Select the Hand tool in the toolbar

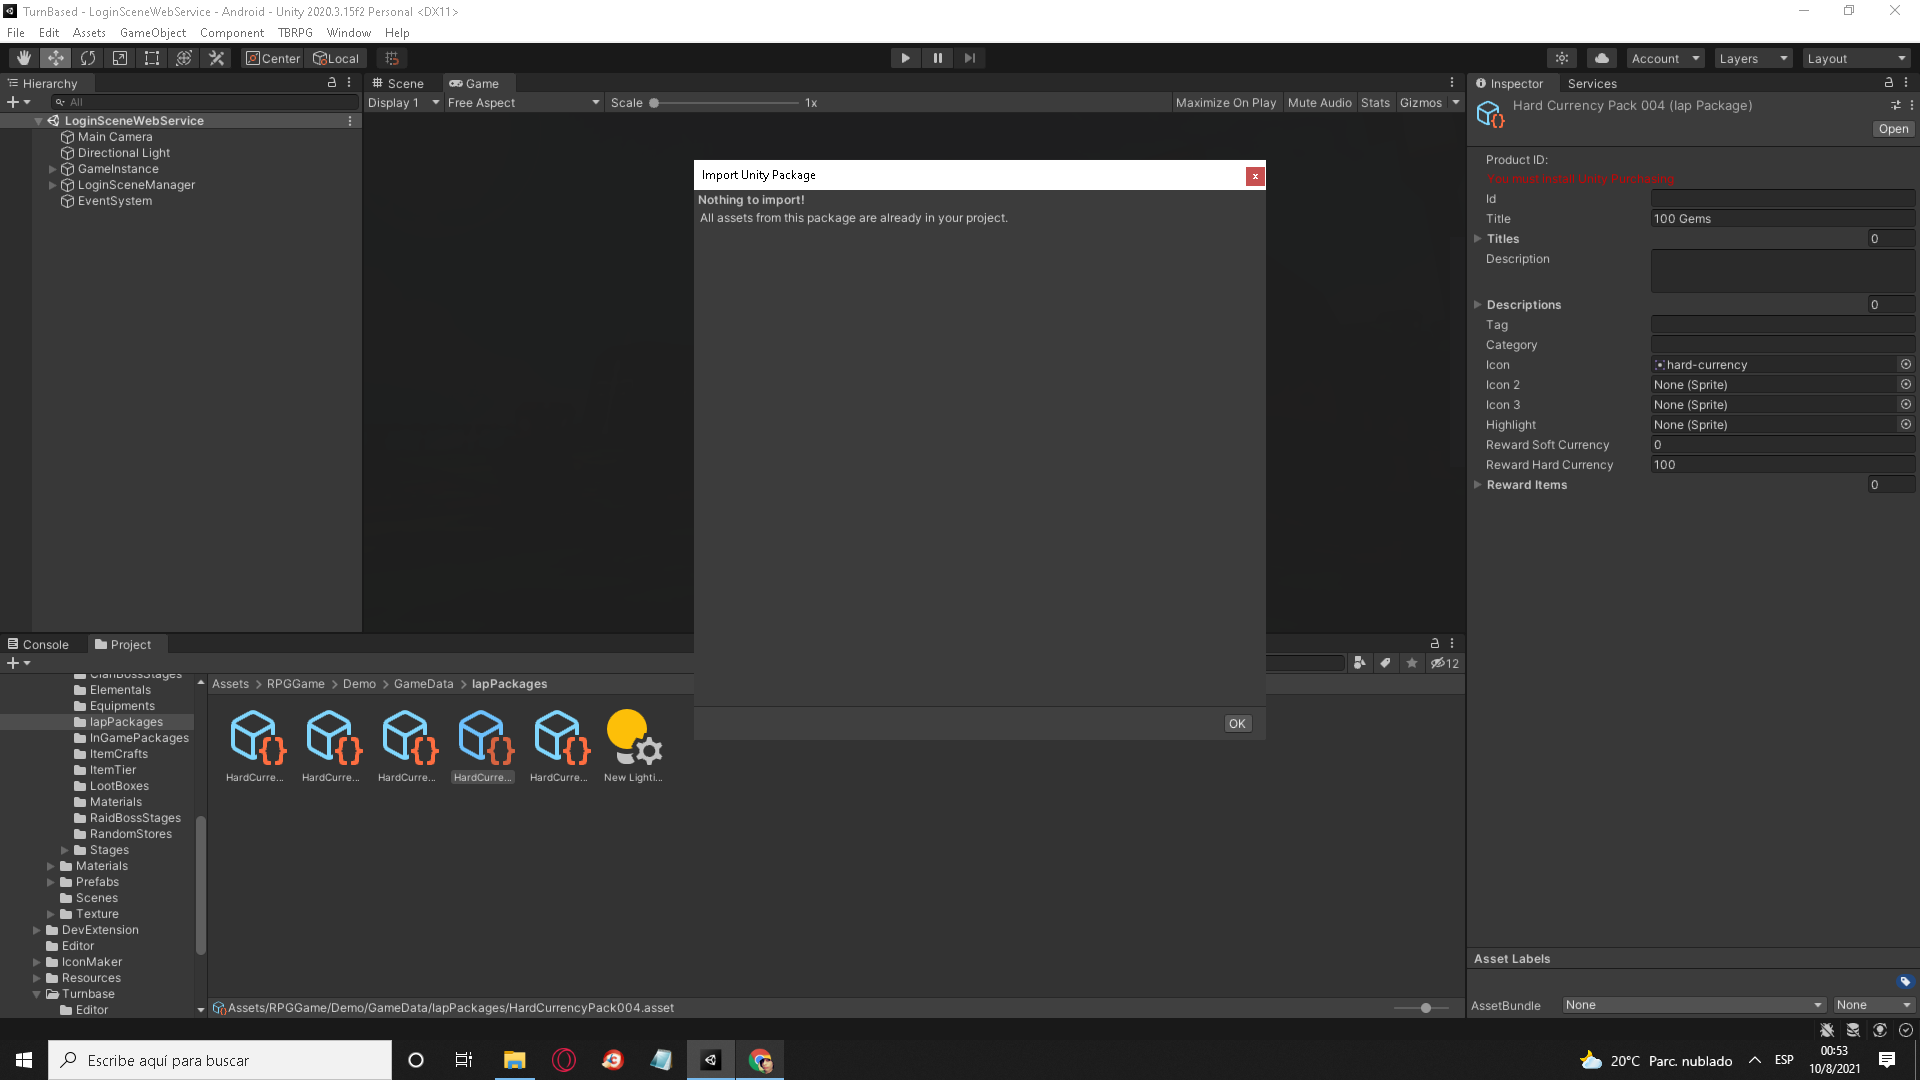(23, 57)
